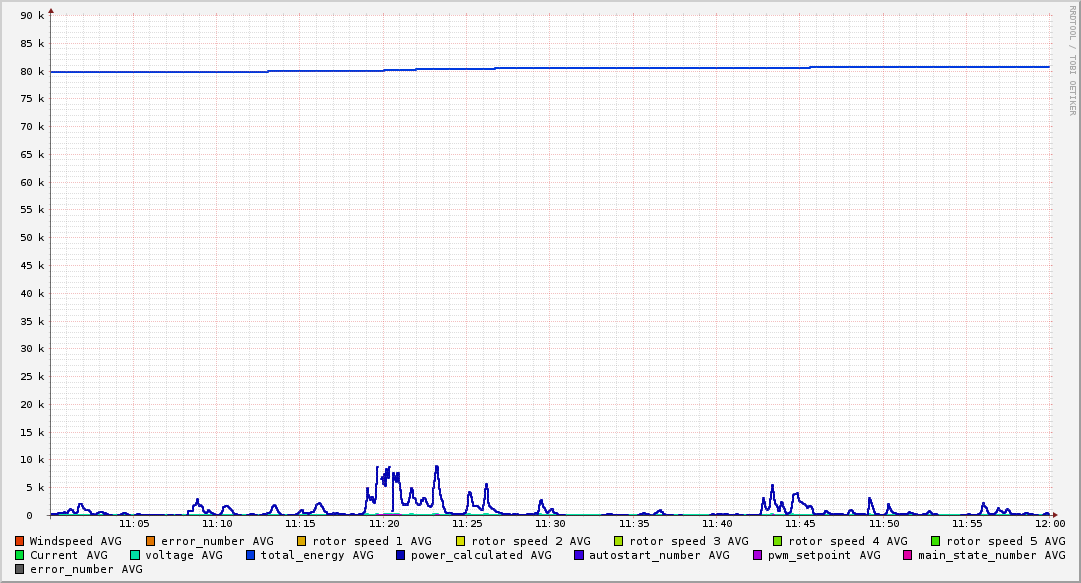The width and height of the screenshot is (1081, 583).
Task: Click the 11:20 time axis marker
Action: coord(384,523)
